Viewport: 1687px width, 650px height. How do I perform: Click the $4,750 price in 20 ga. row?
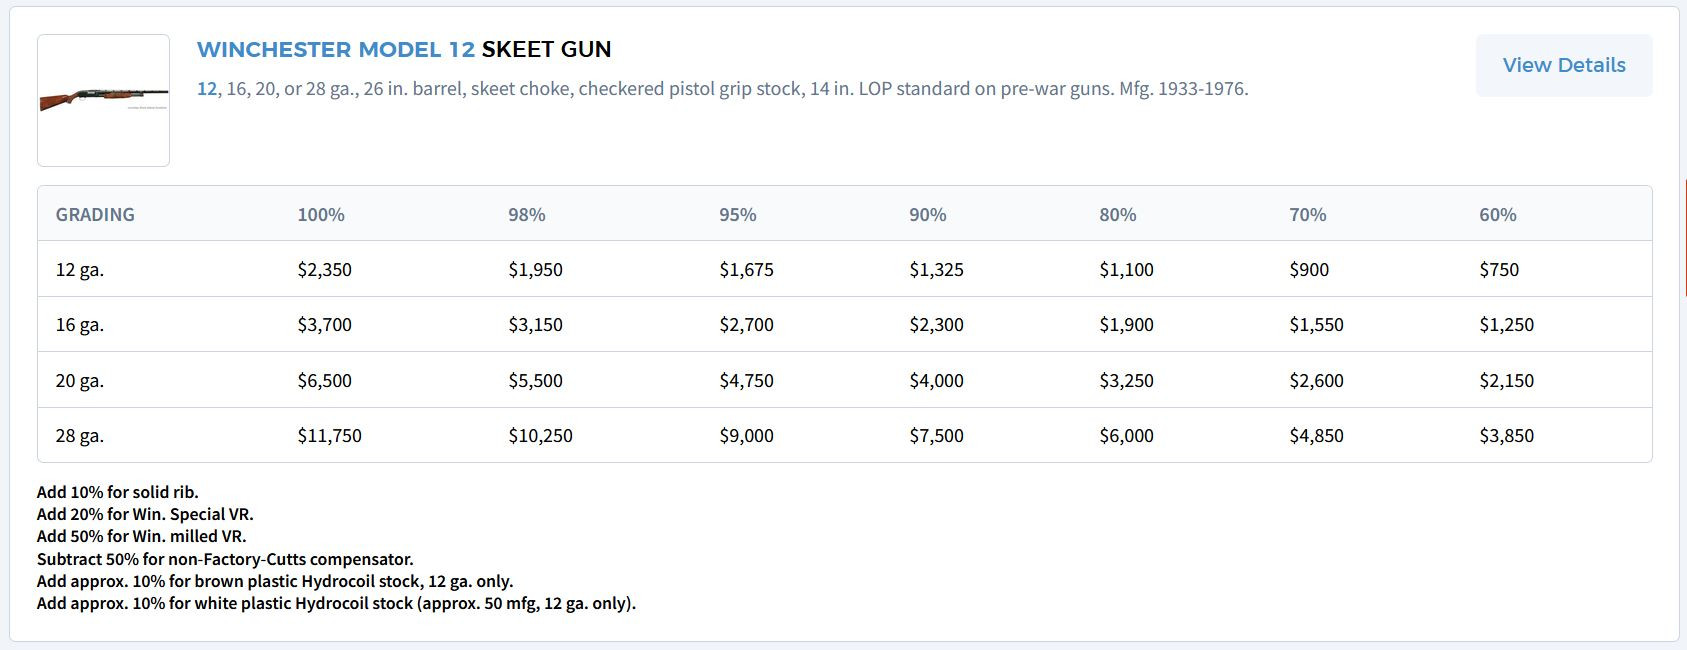pos(746,380)
